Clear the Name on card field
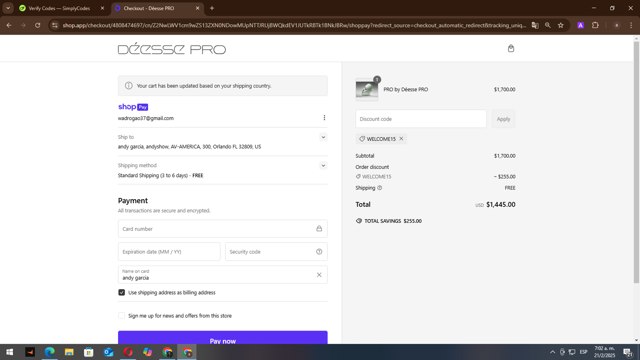Viewport: 640px width, 360px height. tap(319, 275)
